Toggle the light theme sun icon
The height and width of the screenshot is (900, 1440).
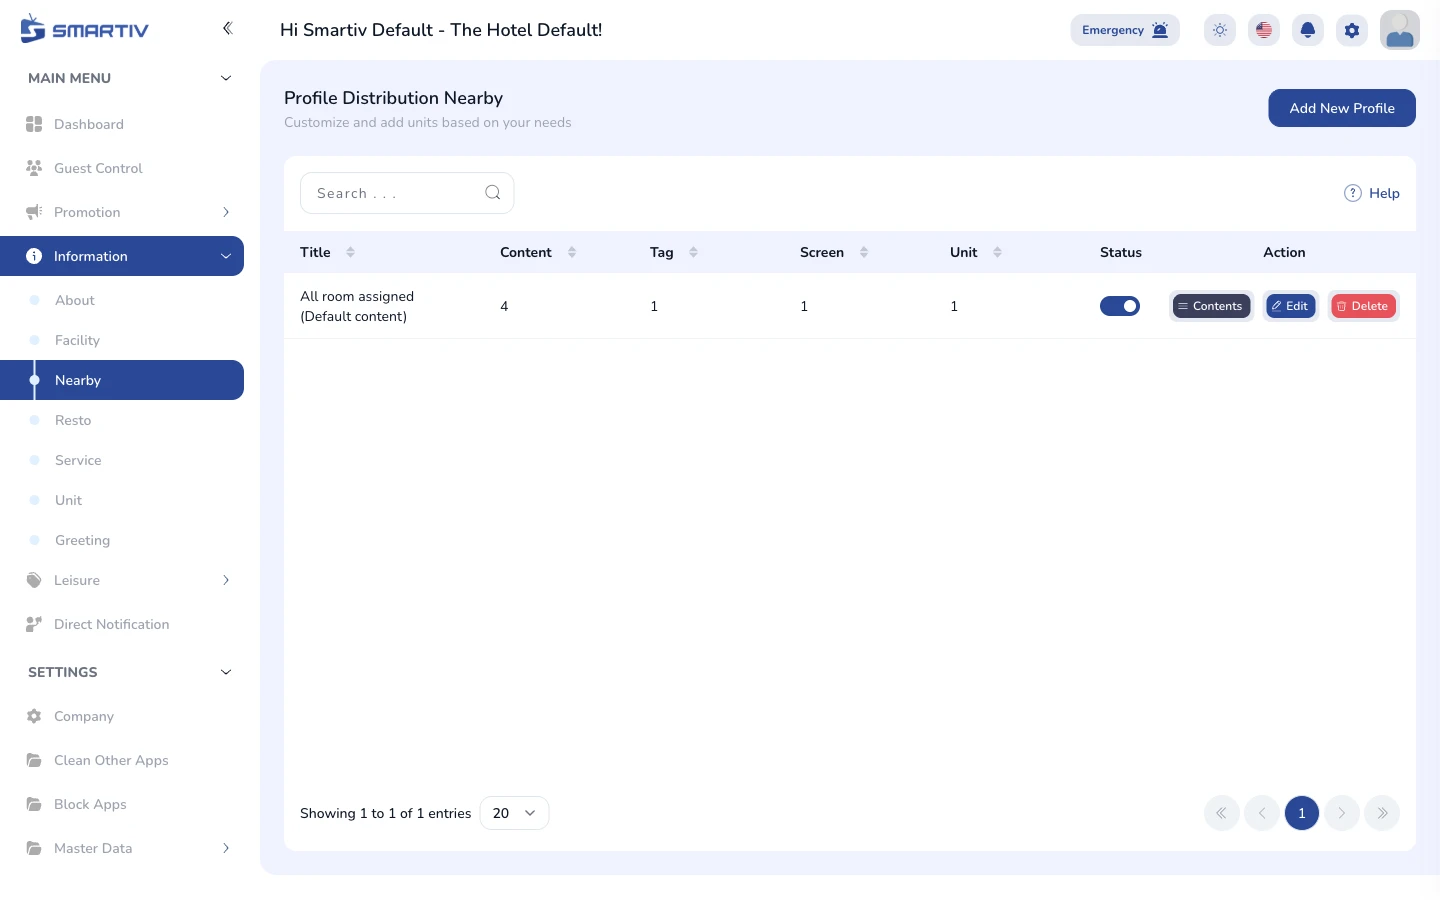click(x=1220, y=30)
